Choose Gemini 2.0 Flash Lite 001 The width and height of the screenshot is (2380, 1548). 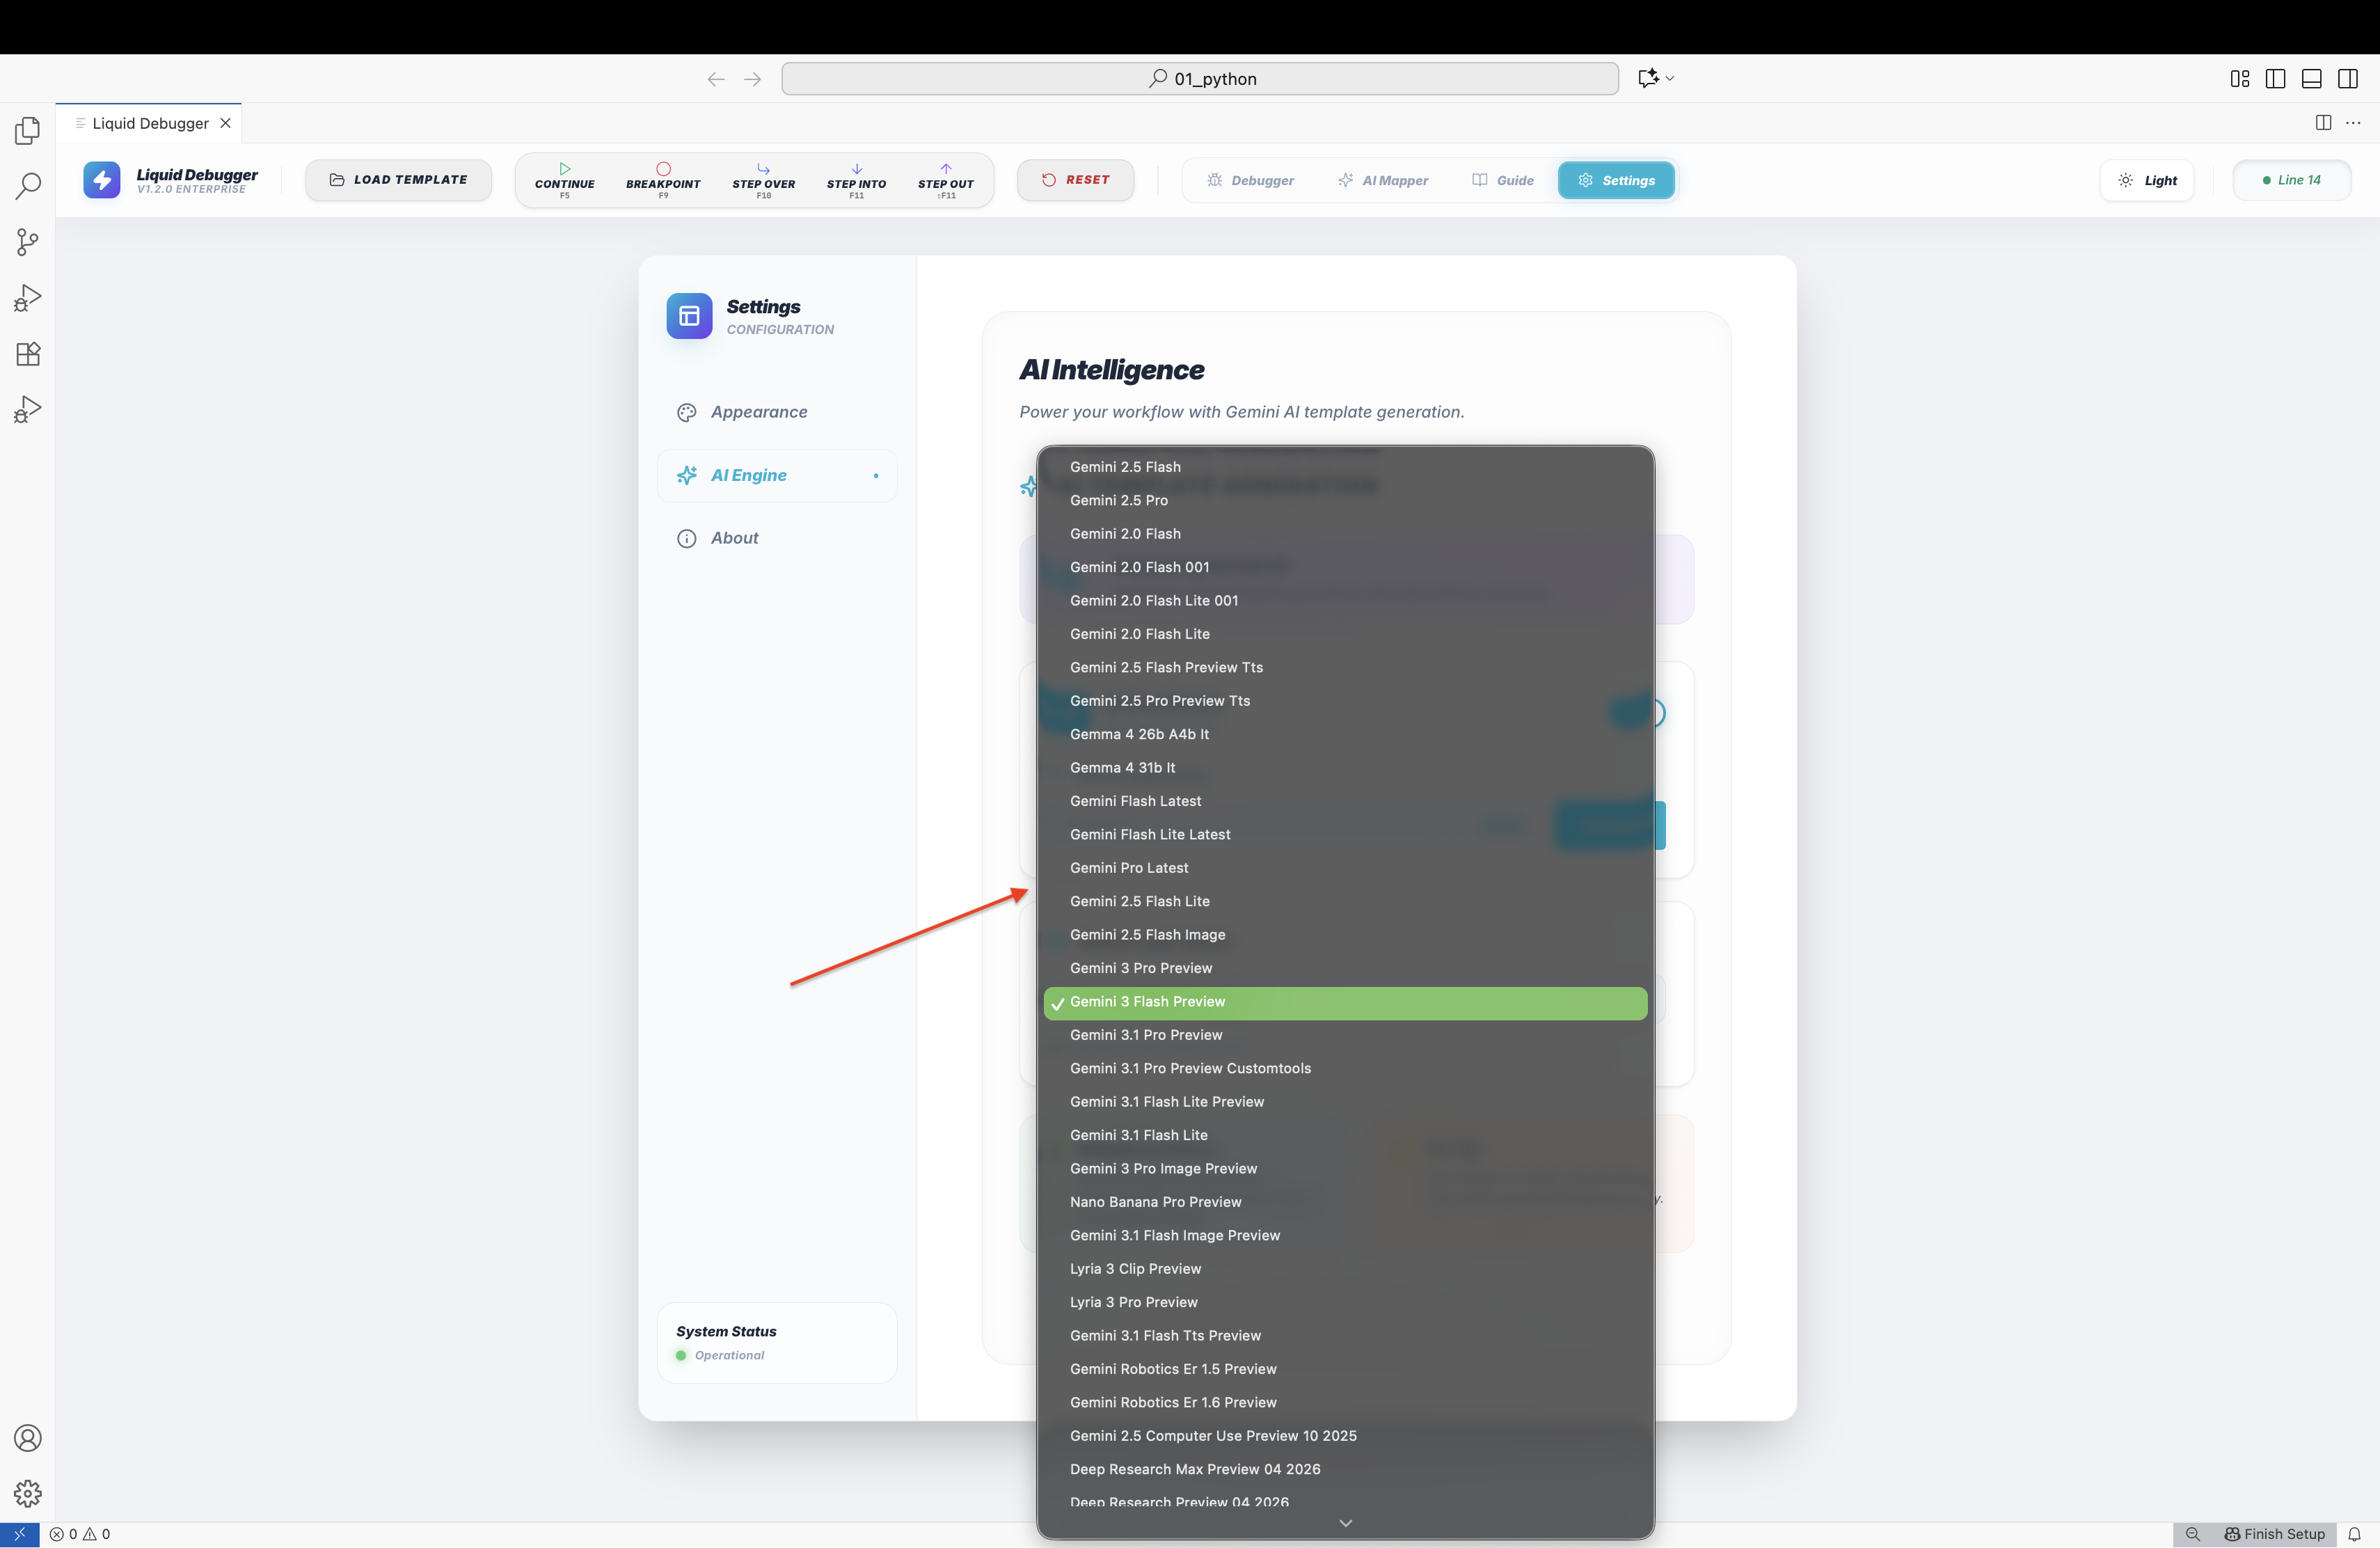[x=1345, y=601]
